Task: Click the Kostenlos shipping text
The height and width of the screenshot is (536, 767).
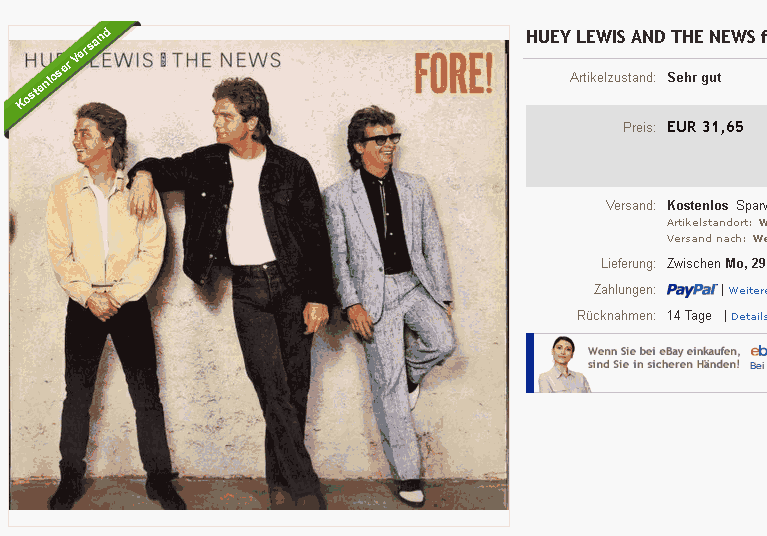Action: [698, 205]
